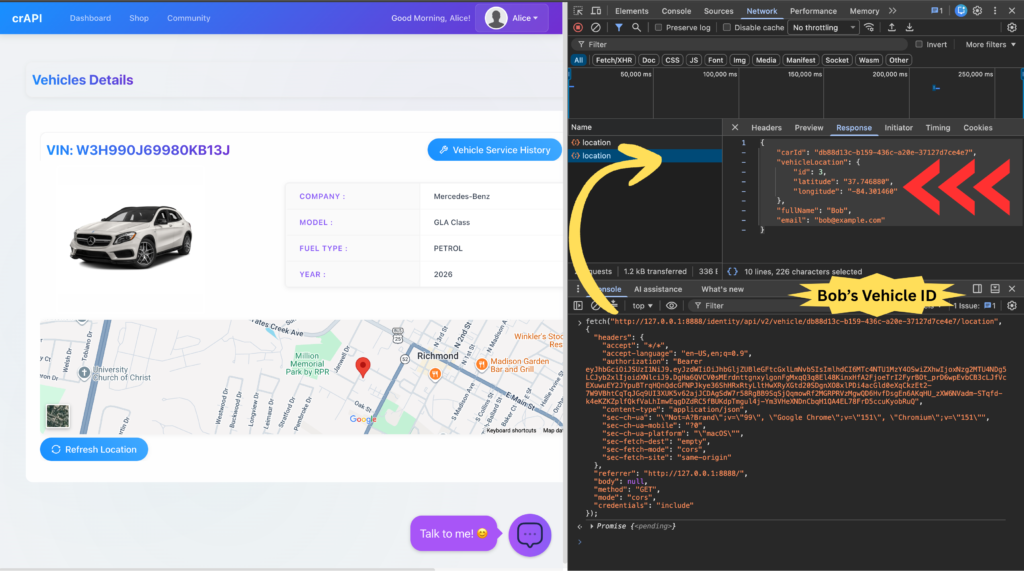Switch the map to satellite thumbnail
1024x571 pixels.
[x=58, y=416]
